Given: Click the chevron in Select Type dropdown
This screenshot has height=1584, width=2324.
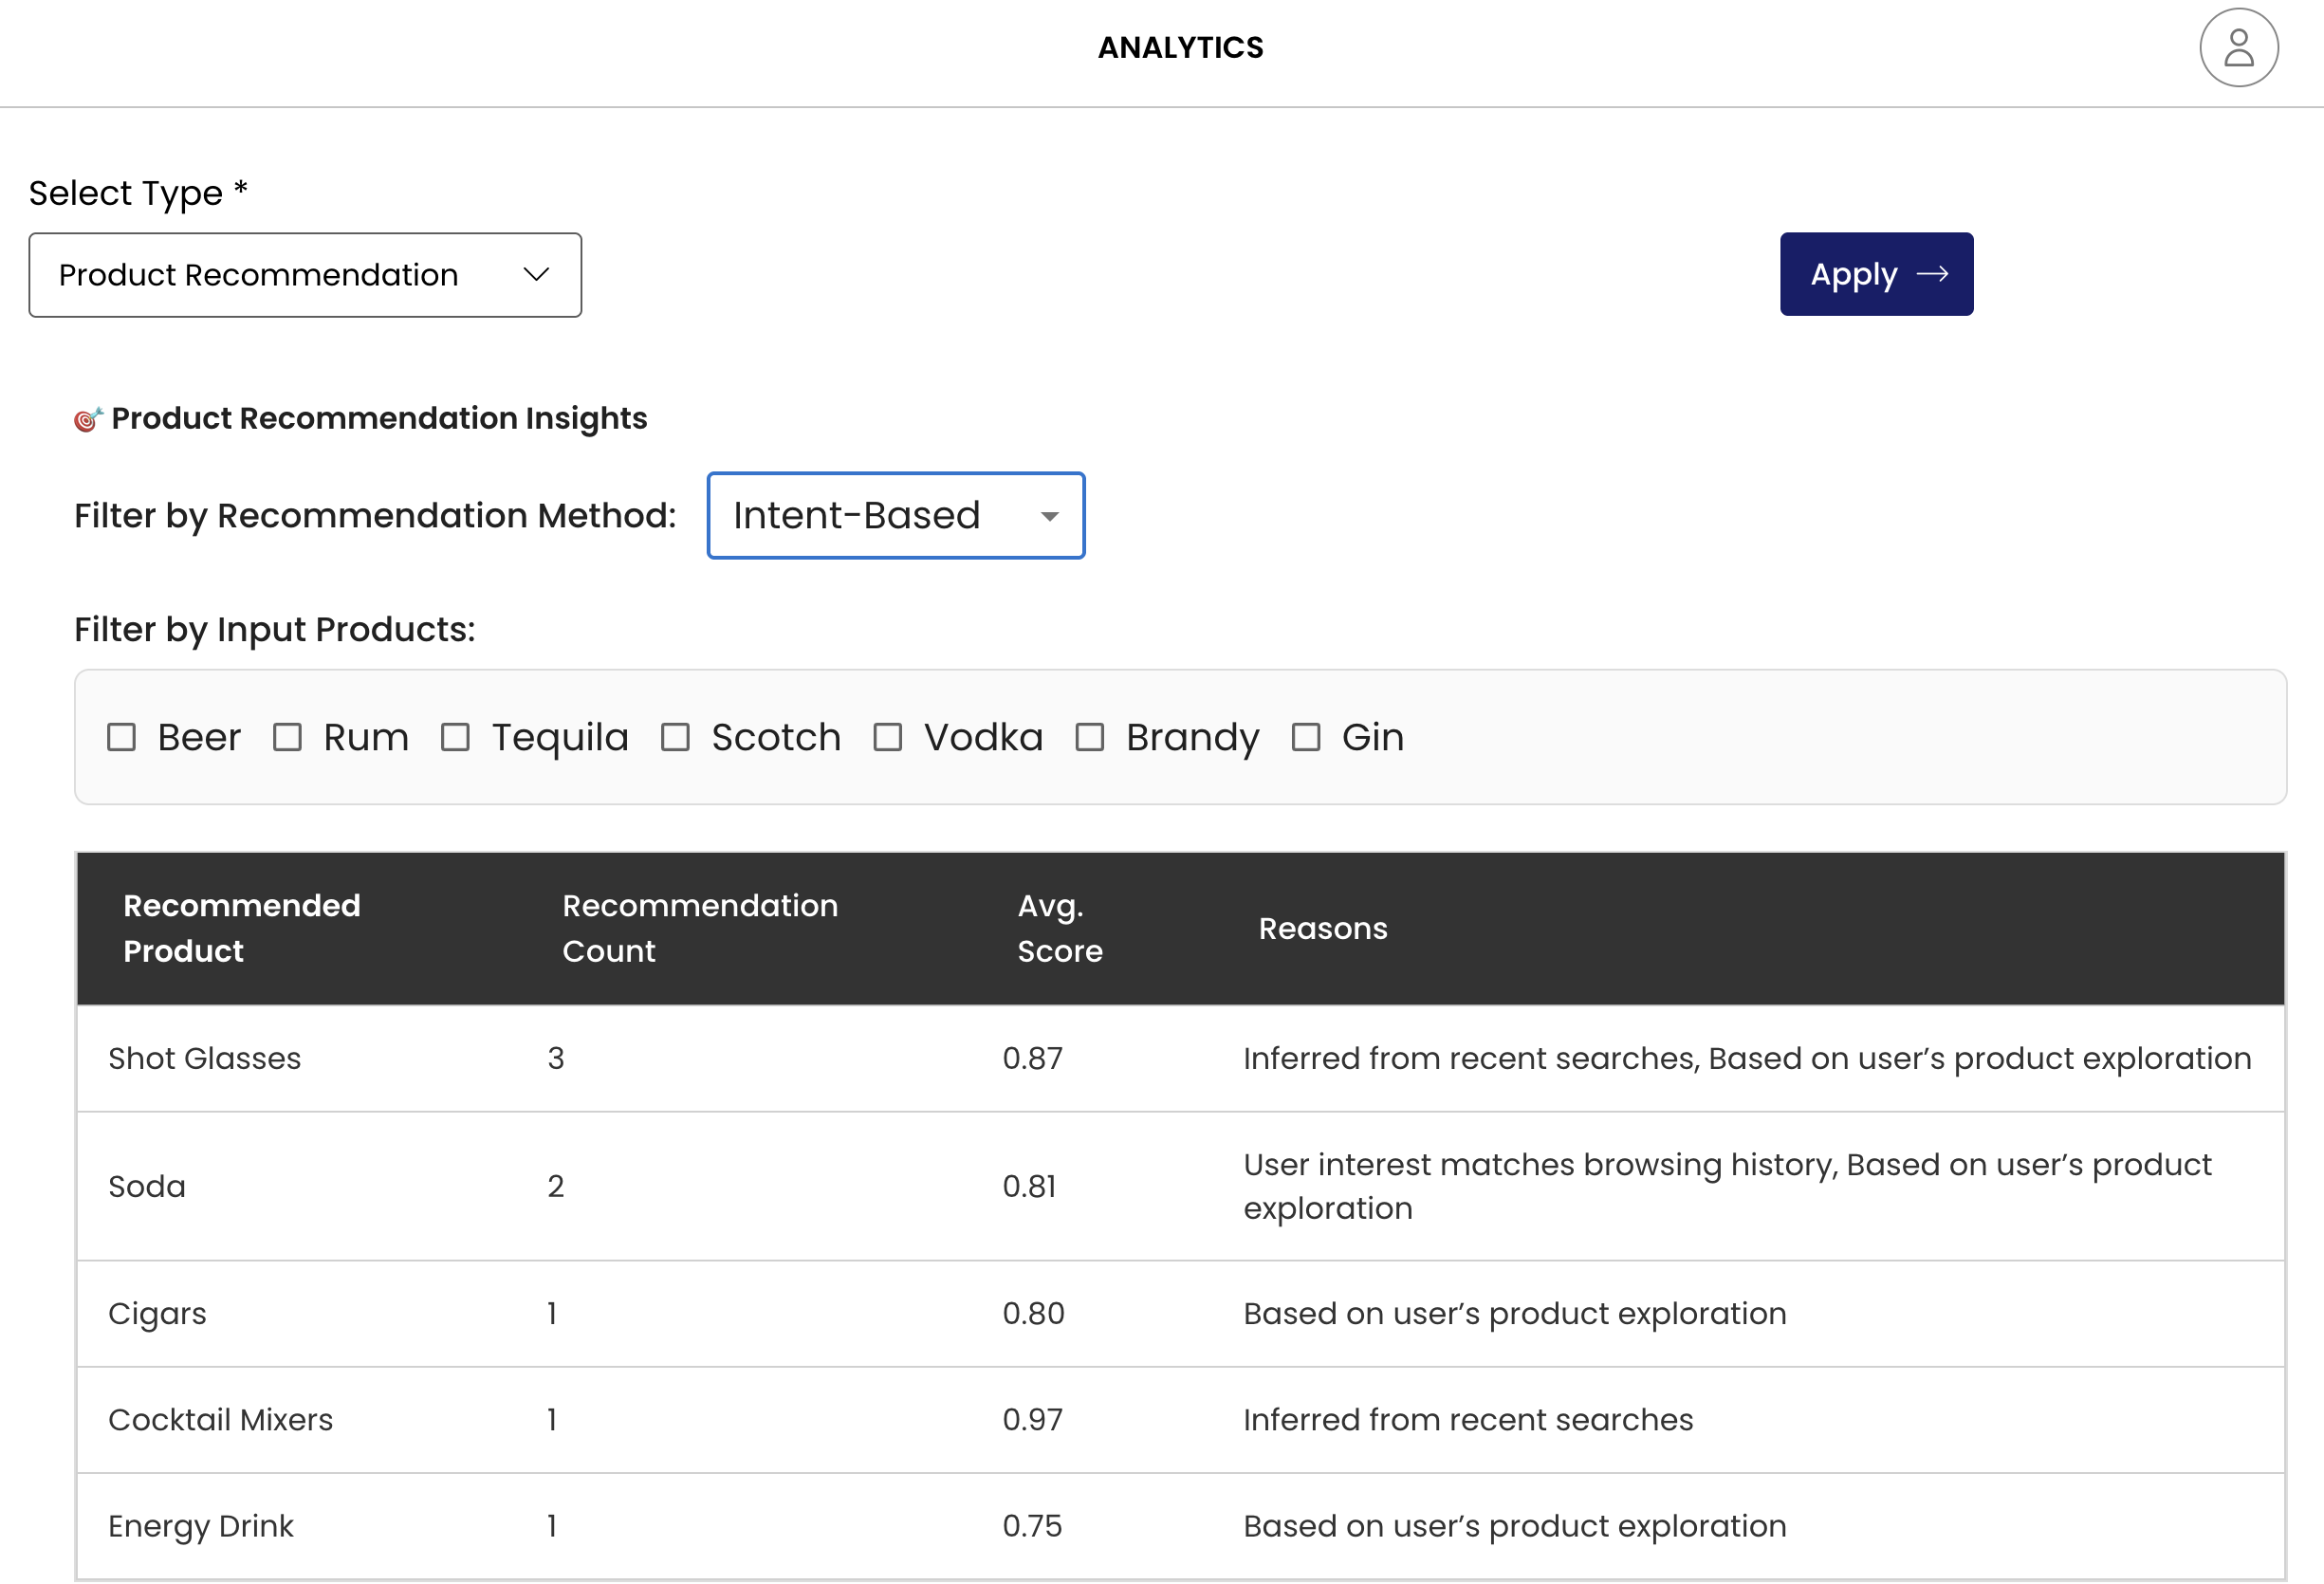Looking at the screenshot, I should [536, 275].
